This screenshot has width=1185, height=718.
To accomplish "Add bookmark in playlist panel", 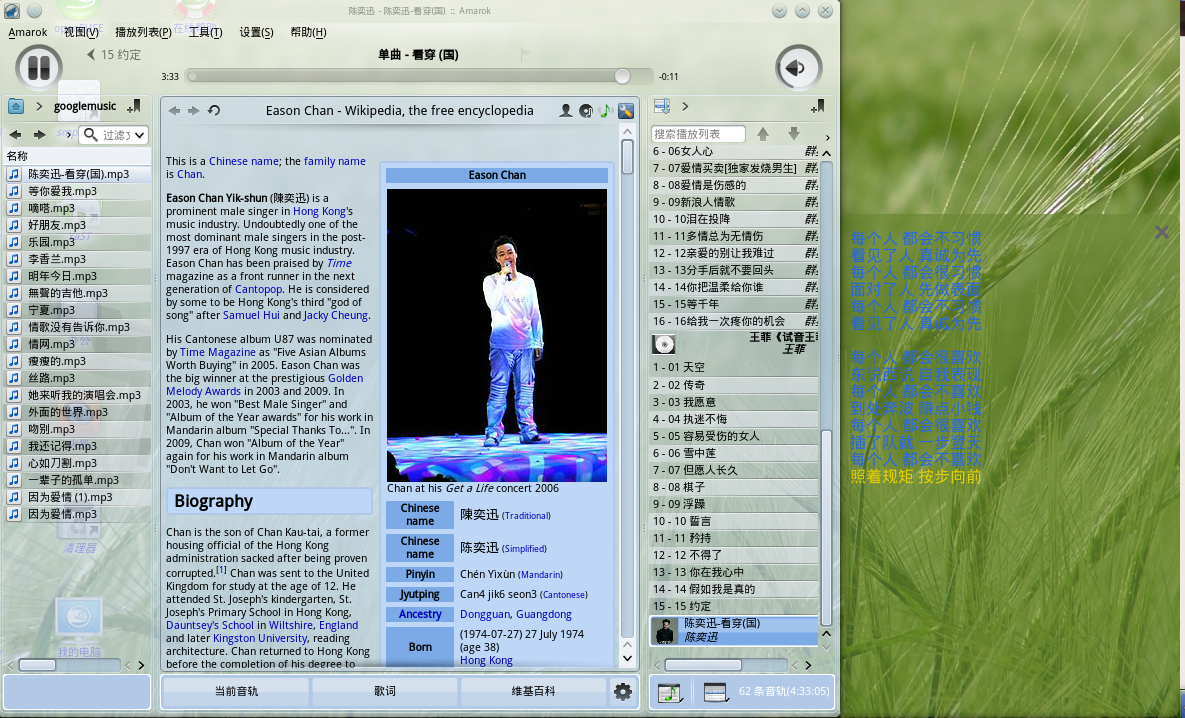I will point(817,107).
